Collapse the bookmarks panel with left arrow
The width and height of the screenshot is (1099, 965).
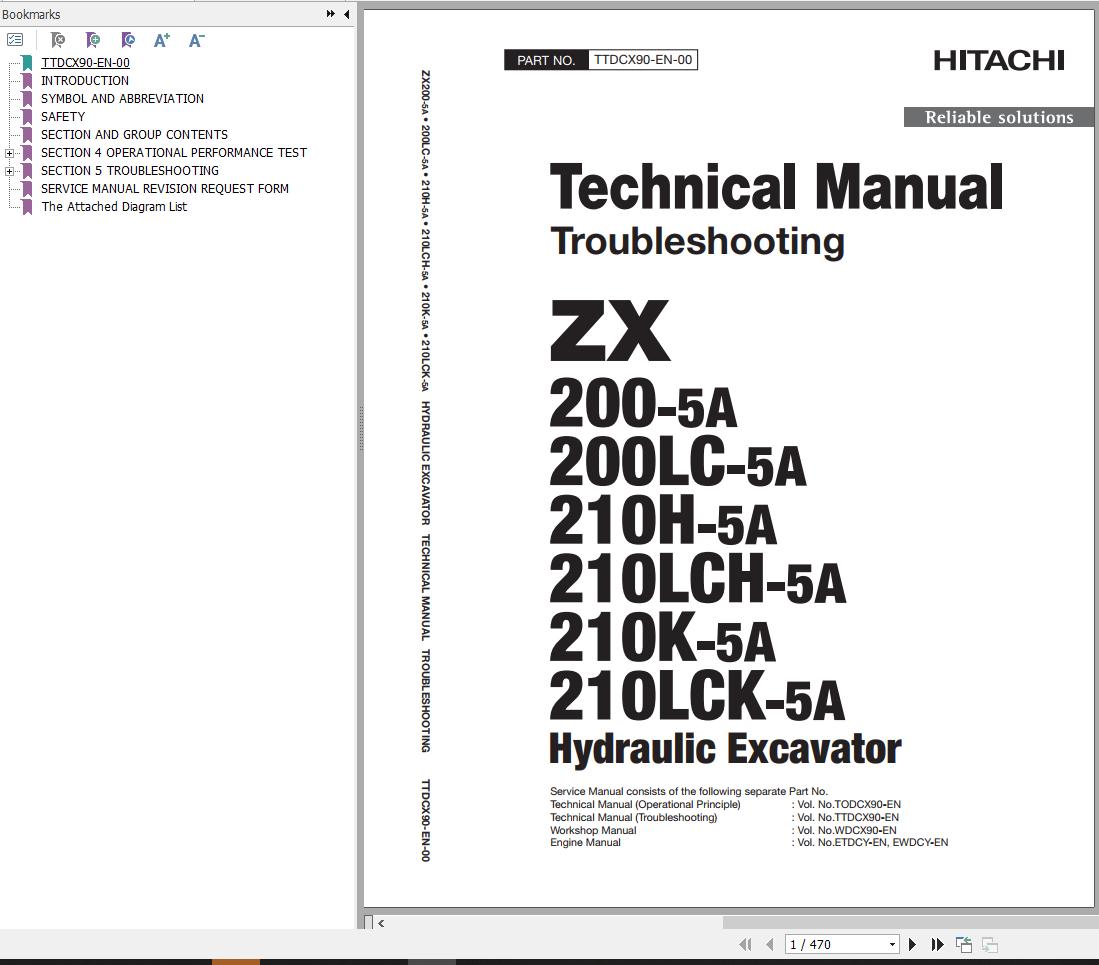pyautogui.click(x=347, y=14)
